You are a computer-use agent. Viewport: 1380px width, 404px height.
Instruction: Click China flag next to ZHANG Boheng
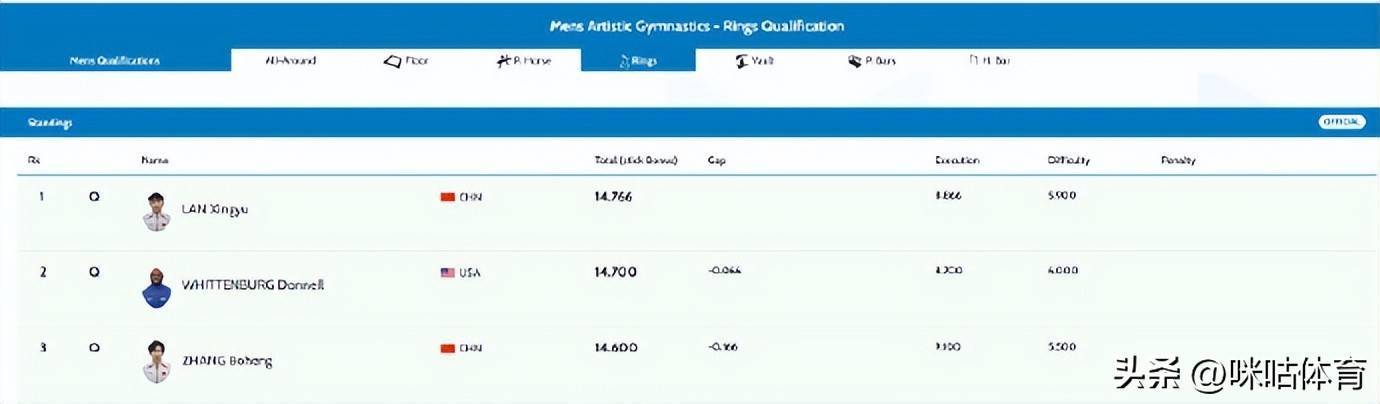click(448, 348)
